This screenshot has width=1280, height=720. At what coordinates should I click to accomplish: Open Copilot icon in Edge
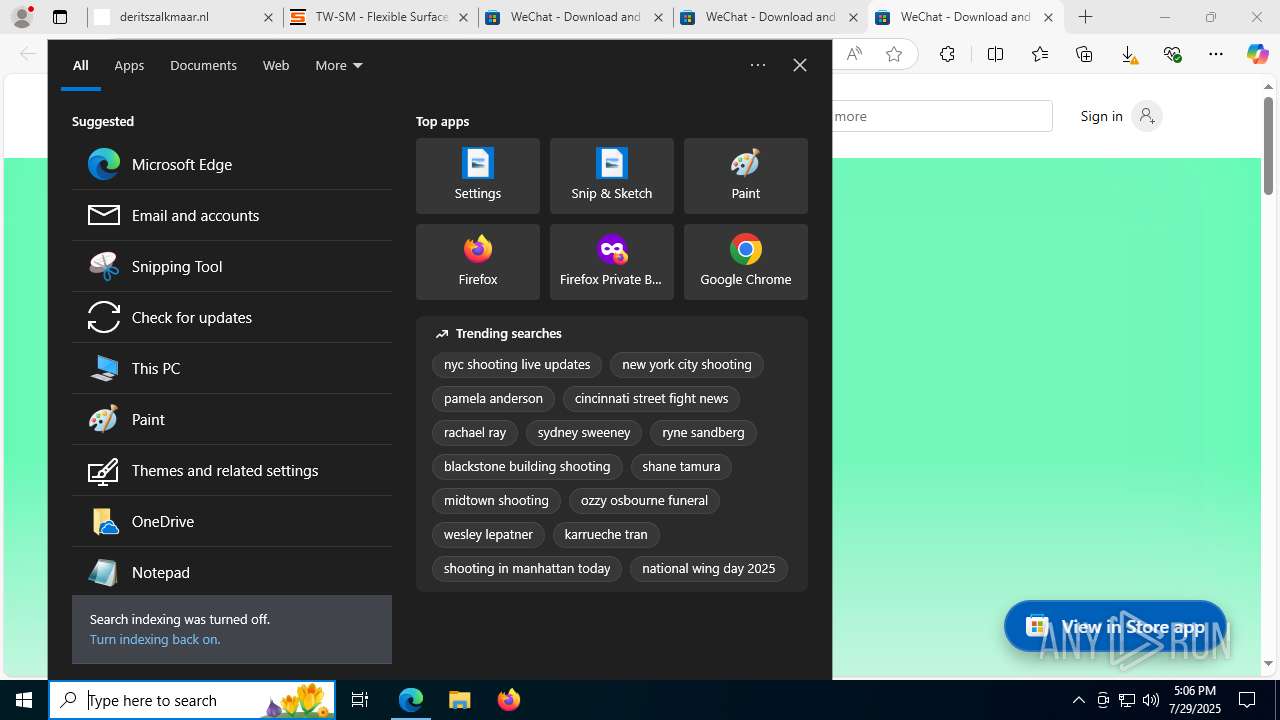1257,54
